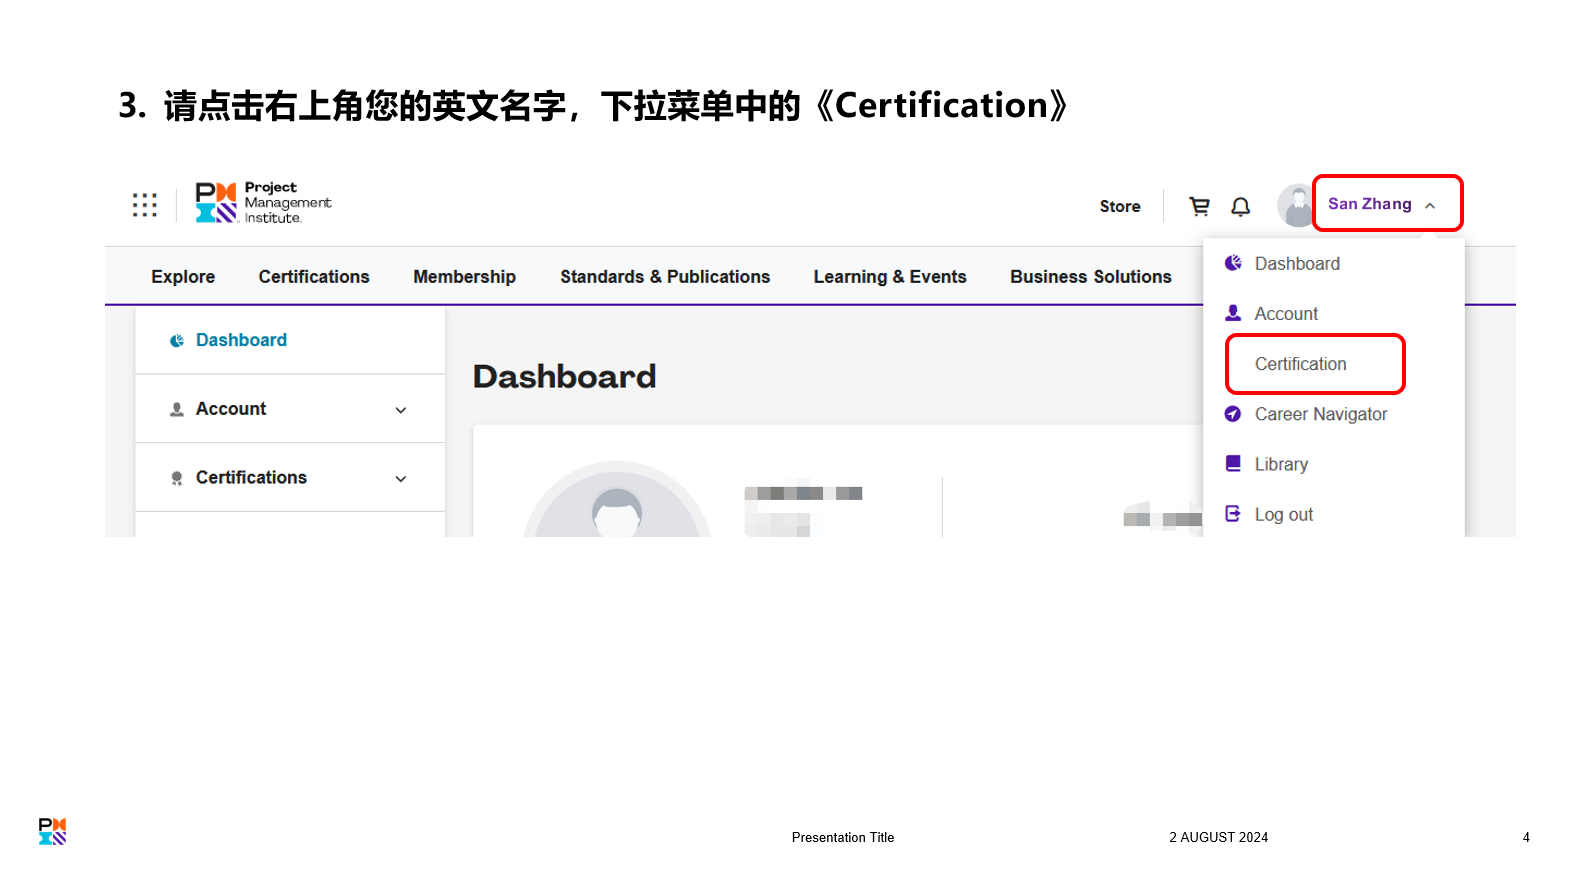Open the apps grid menu icon

pyautogui.click(x=145, y=205)
